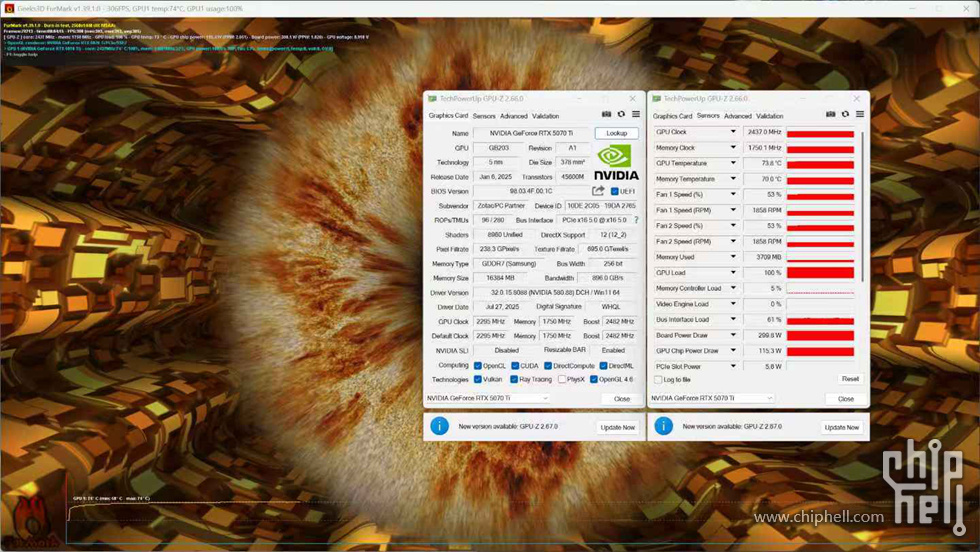The image size is (980, 552).
Task: Click the Driver Version field value
Action: pos(556,293)
